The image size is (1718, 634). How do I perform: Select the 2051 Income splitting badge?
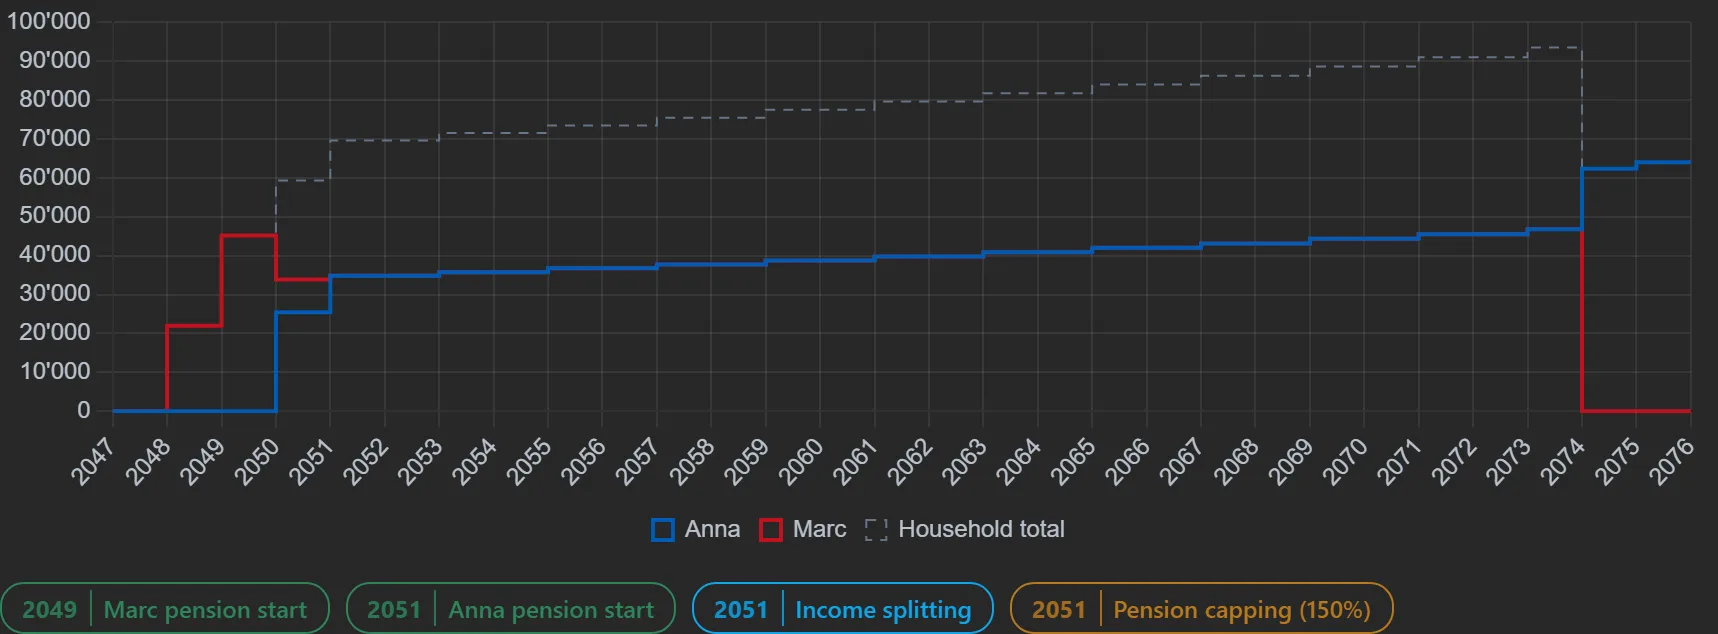coord(843,609)
